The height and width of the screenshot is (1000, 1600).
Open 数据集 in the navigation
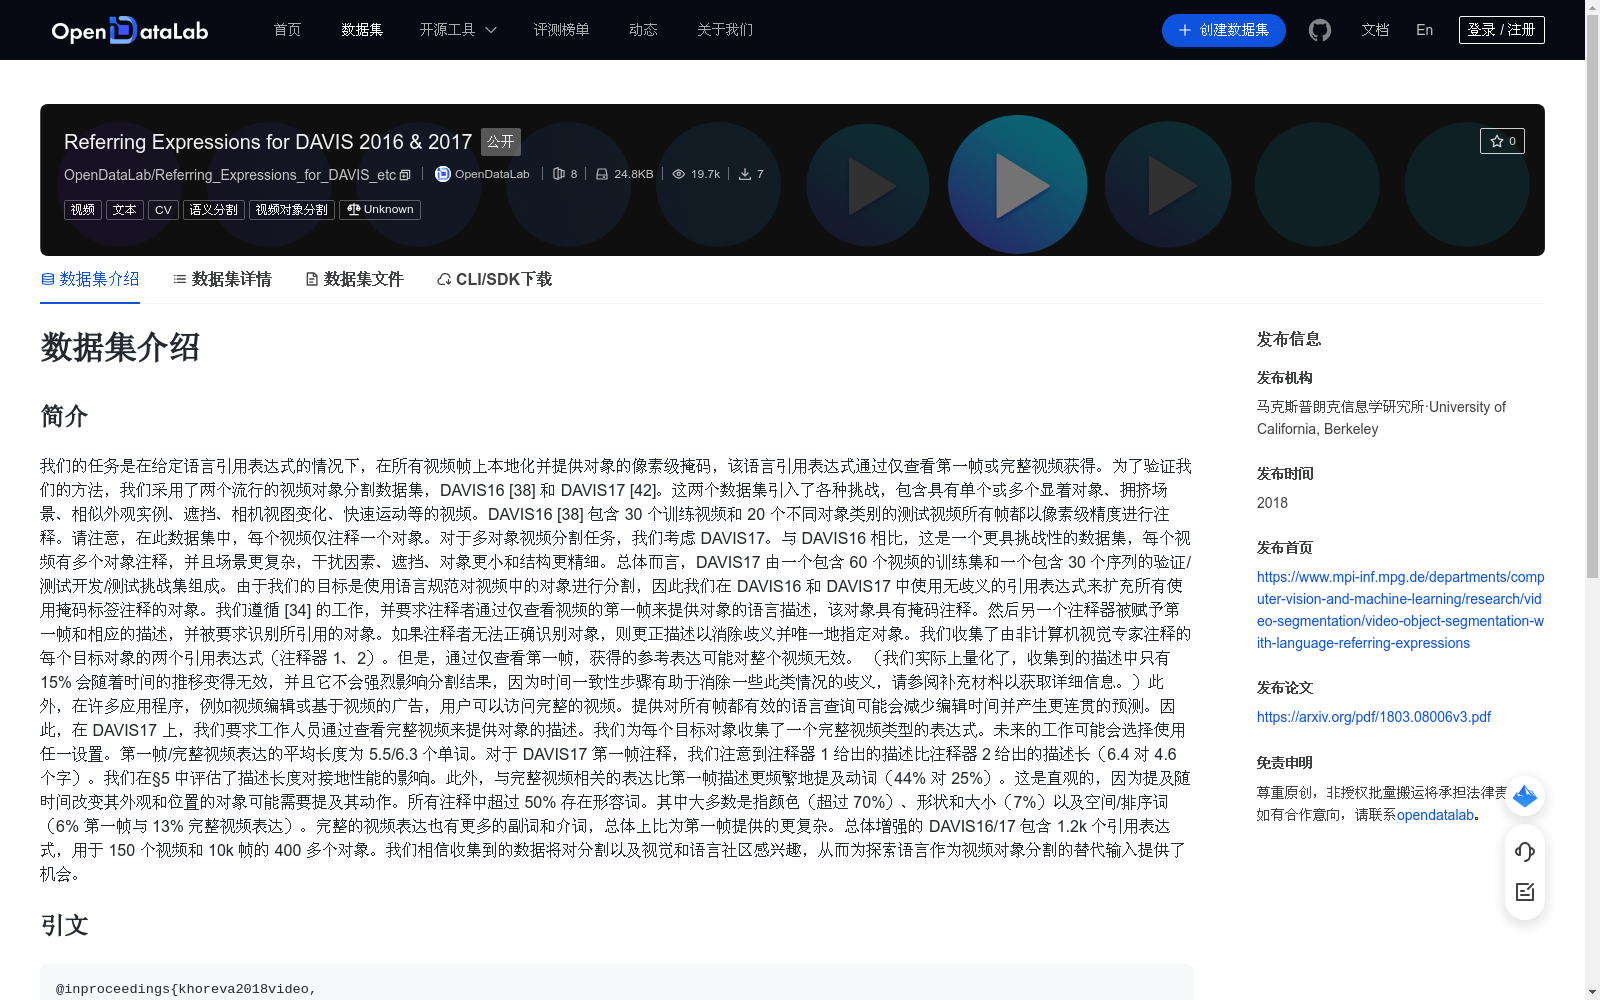362,30
